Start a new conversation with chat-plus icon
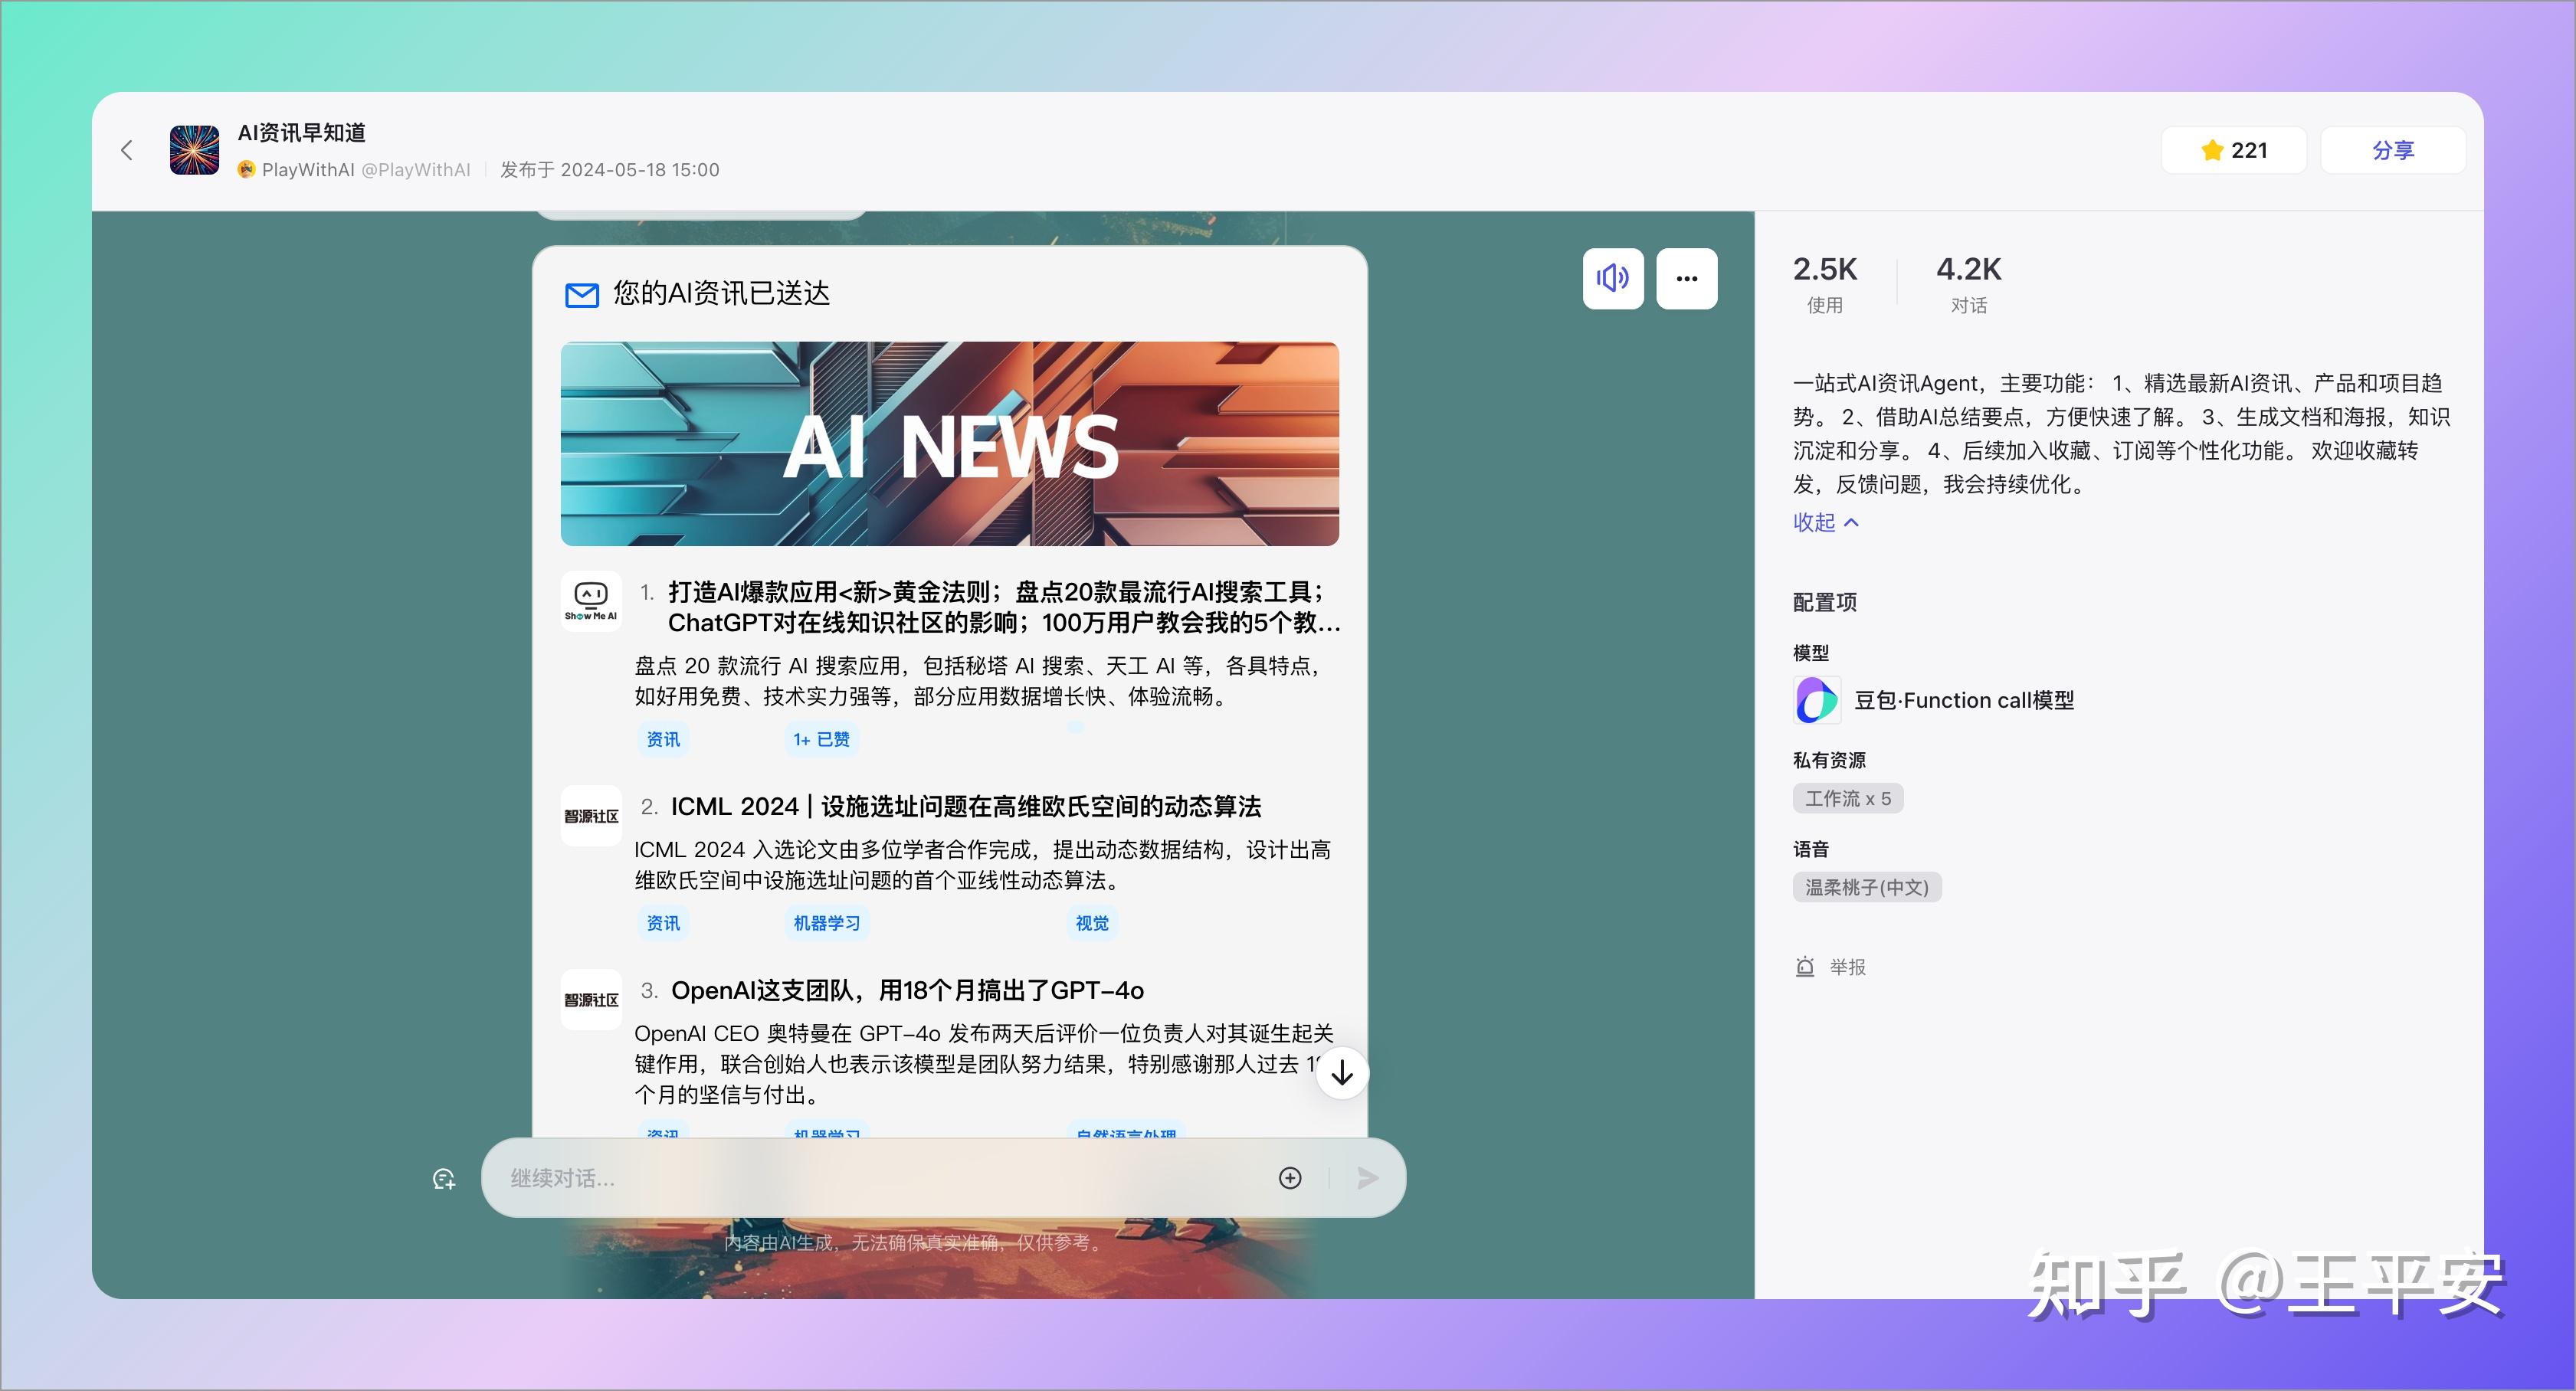Image resolution: width=2576 pixels, height=1391 pixels. pyautogui.click(x=444, y=1179)
